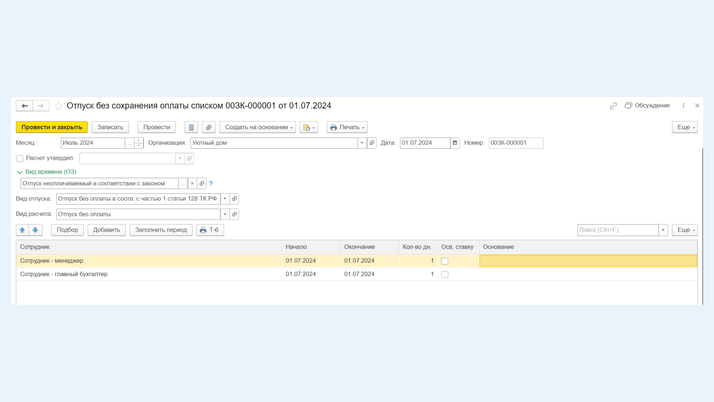Viewport: 714px width, 402px height.
Task: Move row down with blue arrow
Action: 35,230
